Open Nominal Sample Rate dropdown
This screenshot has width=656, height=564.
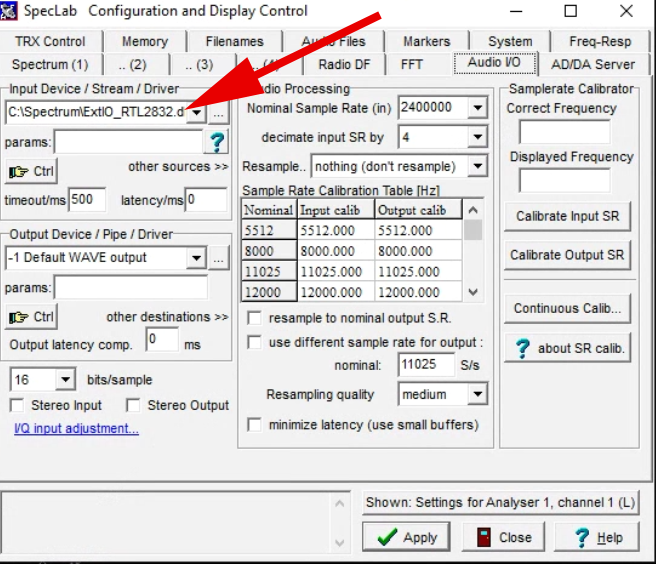point(477,108)
